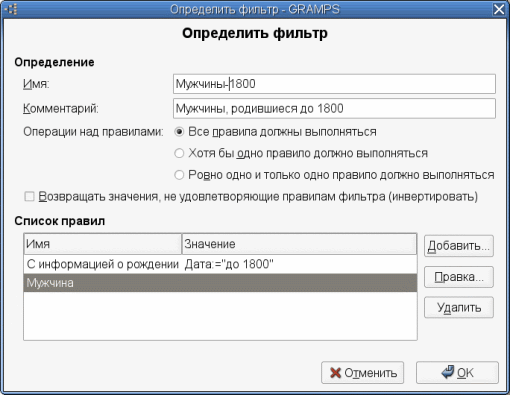The height and width of the screenshot is (395, 510).
Task: Open the Добавить... rule dialog
Action: [x=459, y=246]
